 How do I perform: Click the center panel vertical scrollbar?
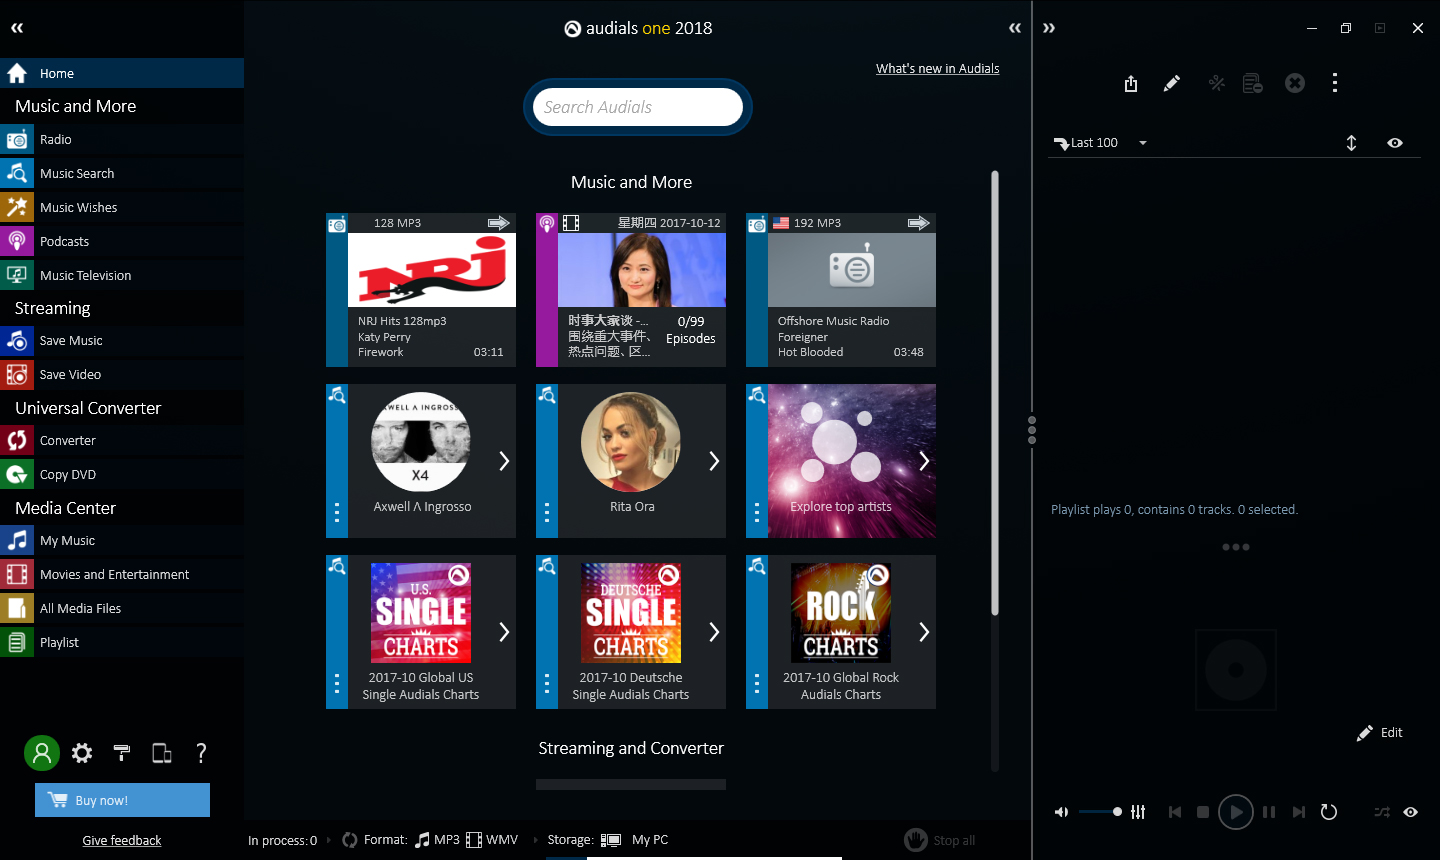pyautogui.click(x=995, y=393)
